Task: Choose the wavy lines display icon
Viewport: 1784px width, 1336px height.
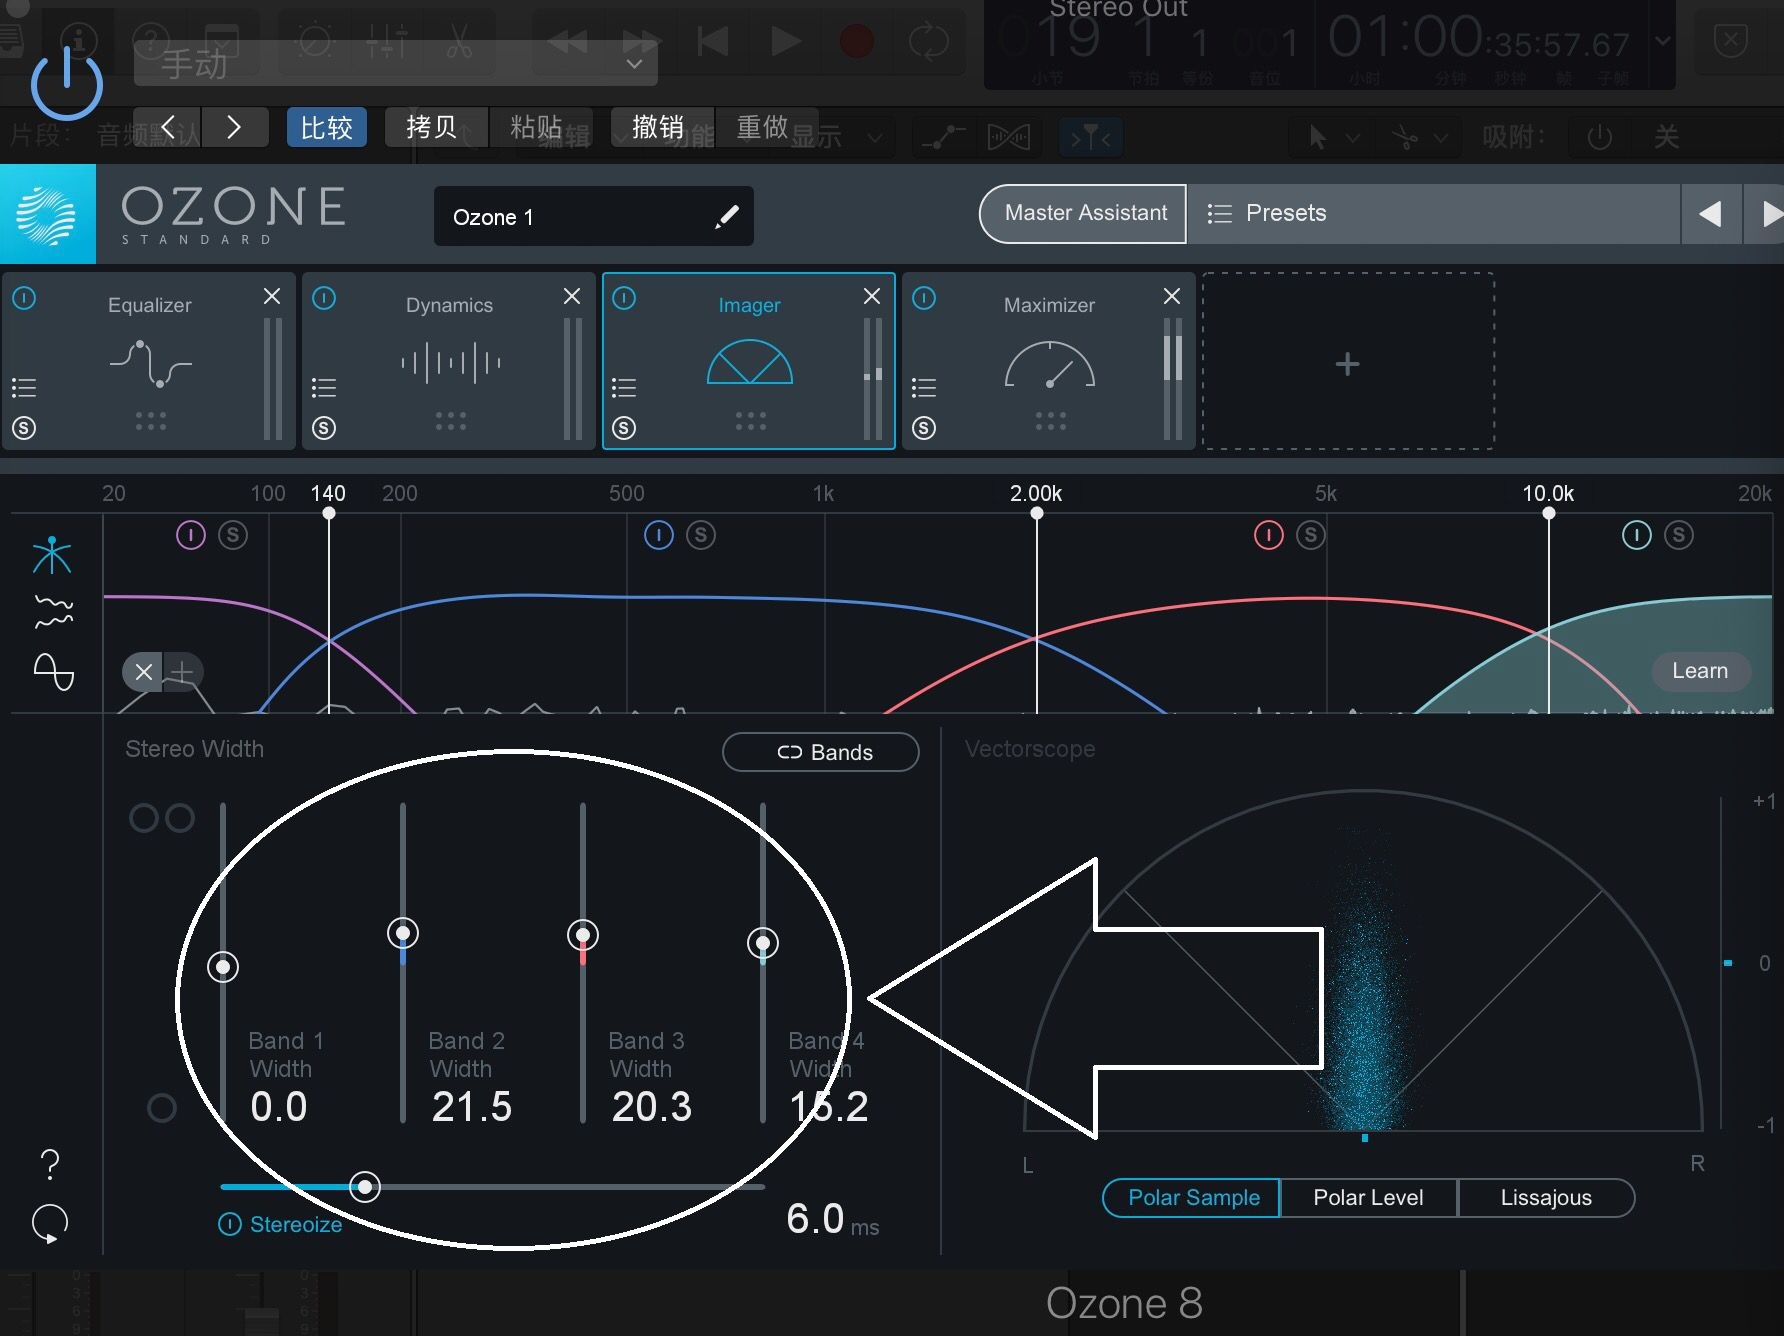Action: pos(53,611)
